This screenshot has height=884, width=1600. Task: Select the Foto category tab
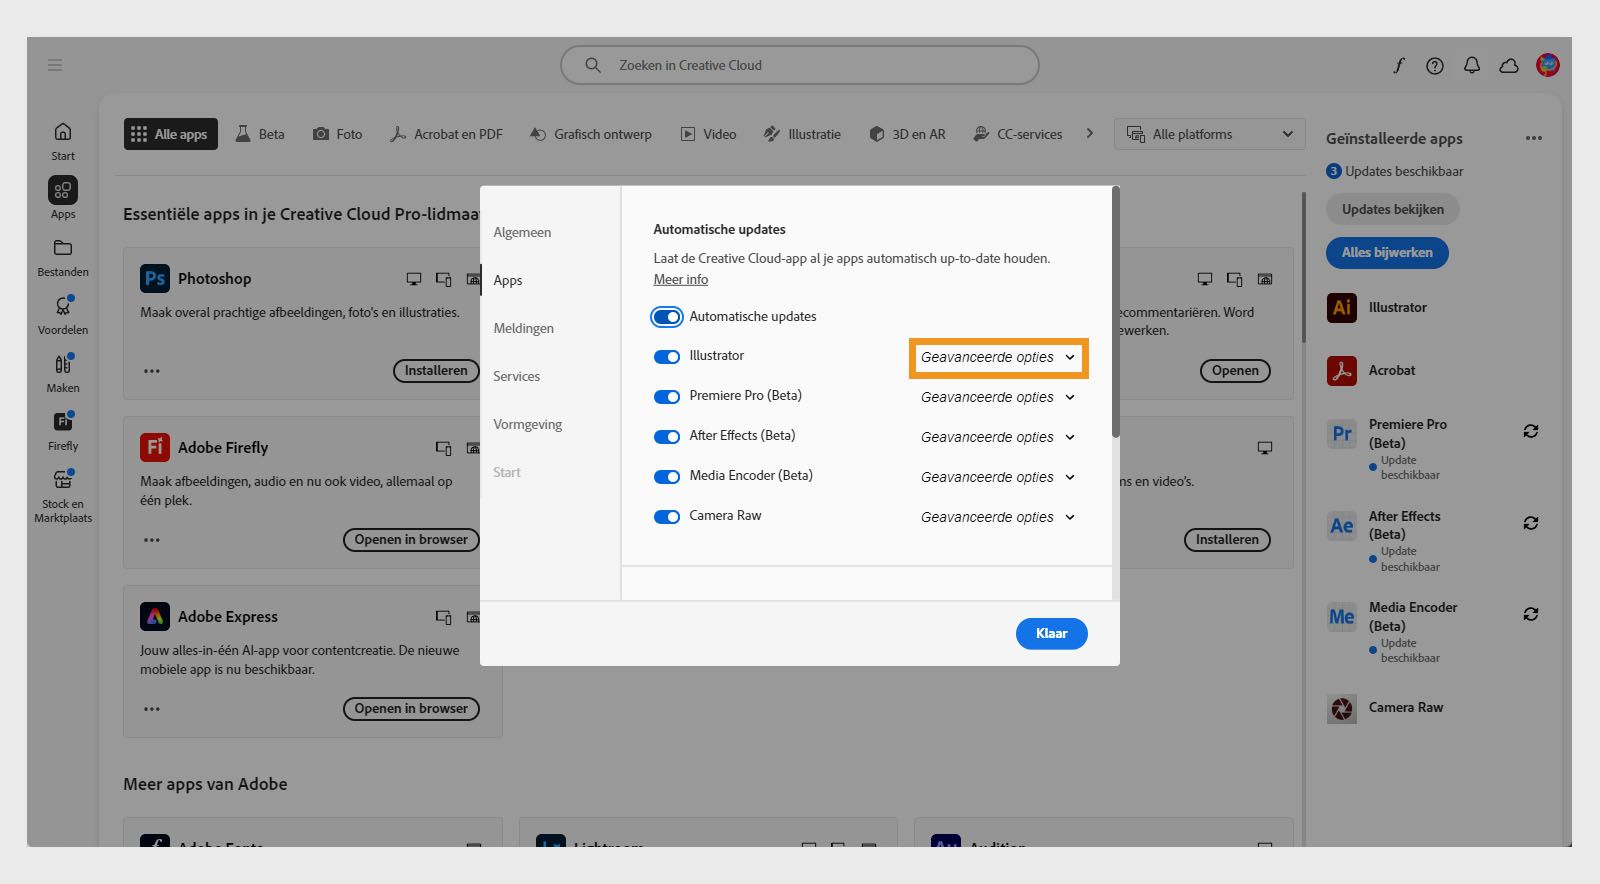[x=338, y=134]
